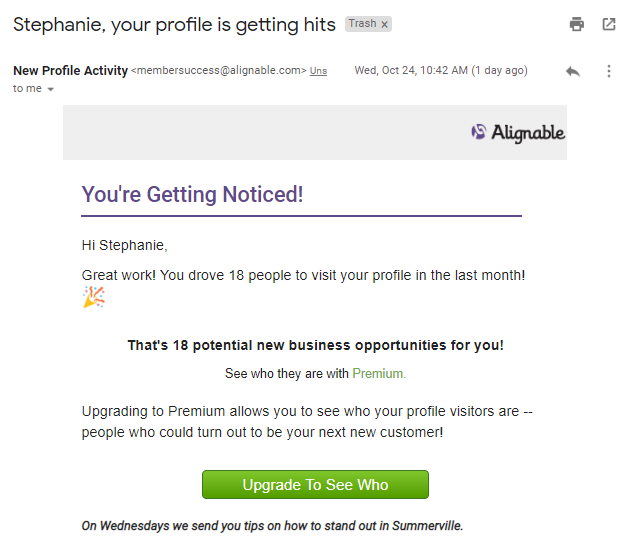Click the italic Wednesdays tips footer text
The height and width of the screenshot is (550, 633).
272,525
